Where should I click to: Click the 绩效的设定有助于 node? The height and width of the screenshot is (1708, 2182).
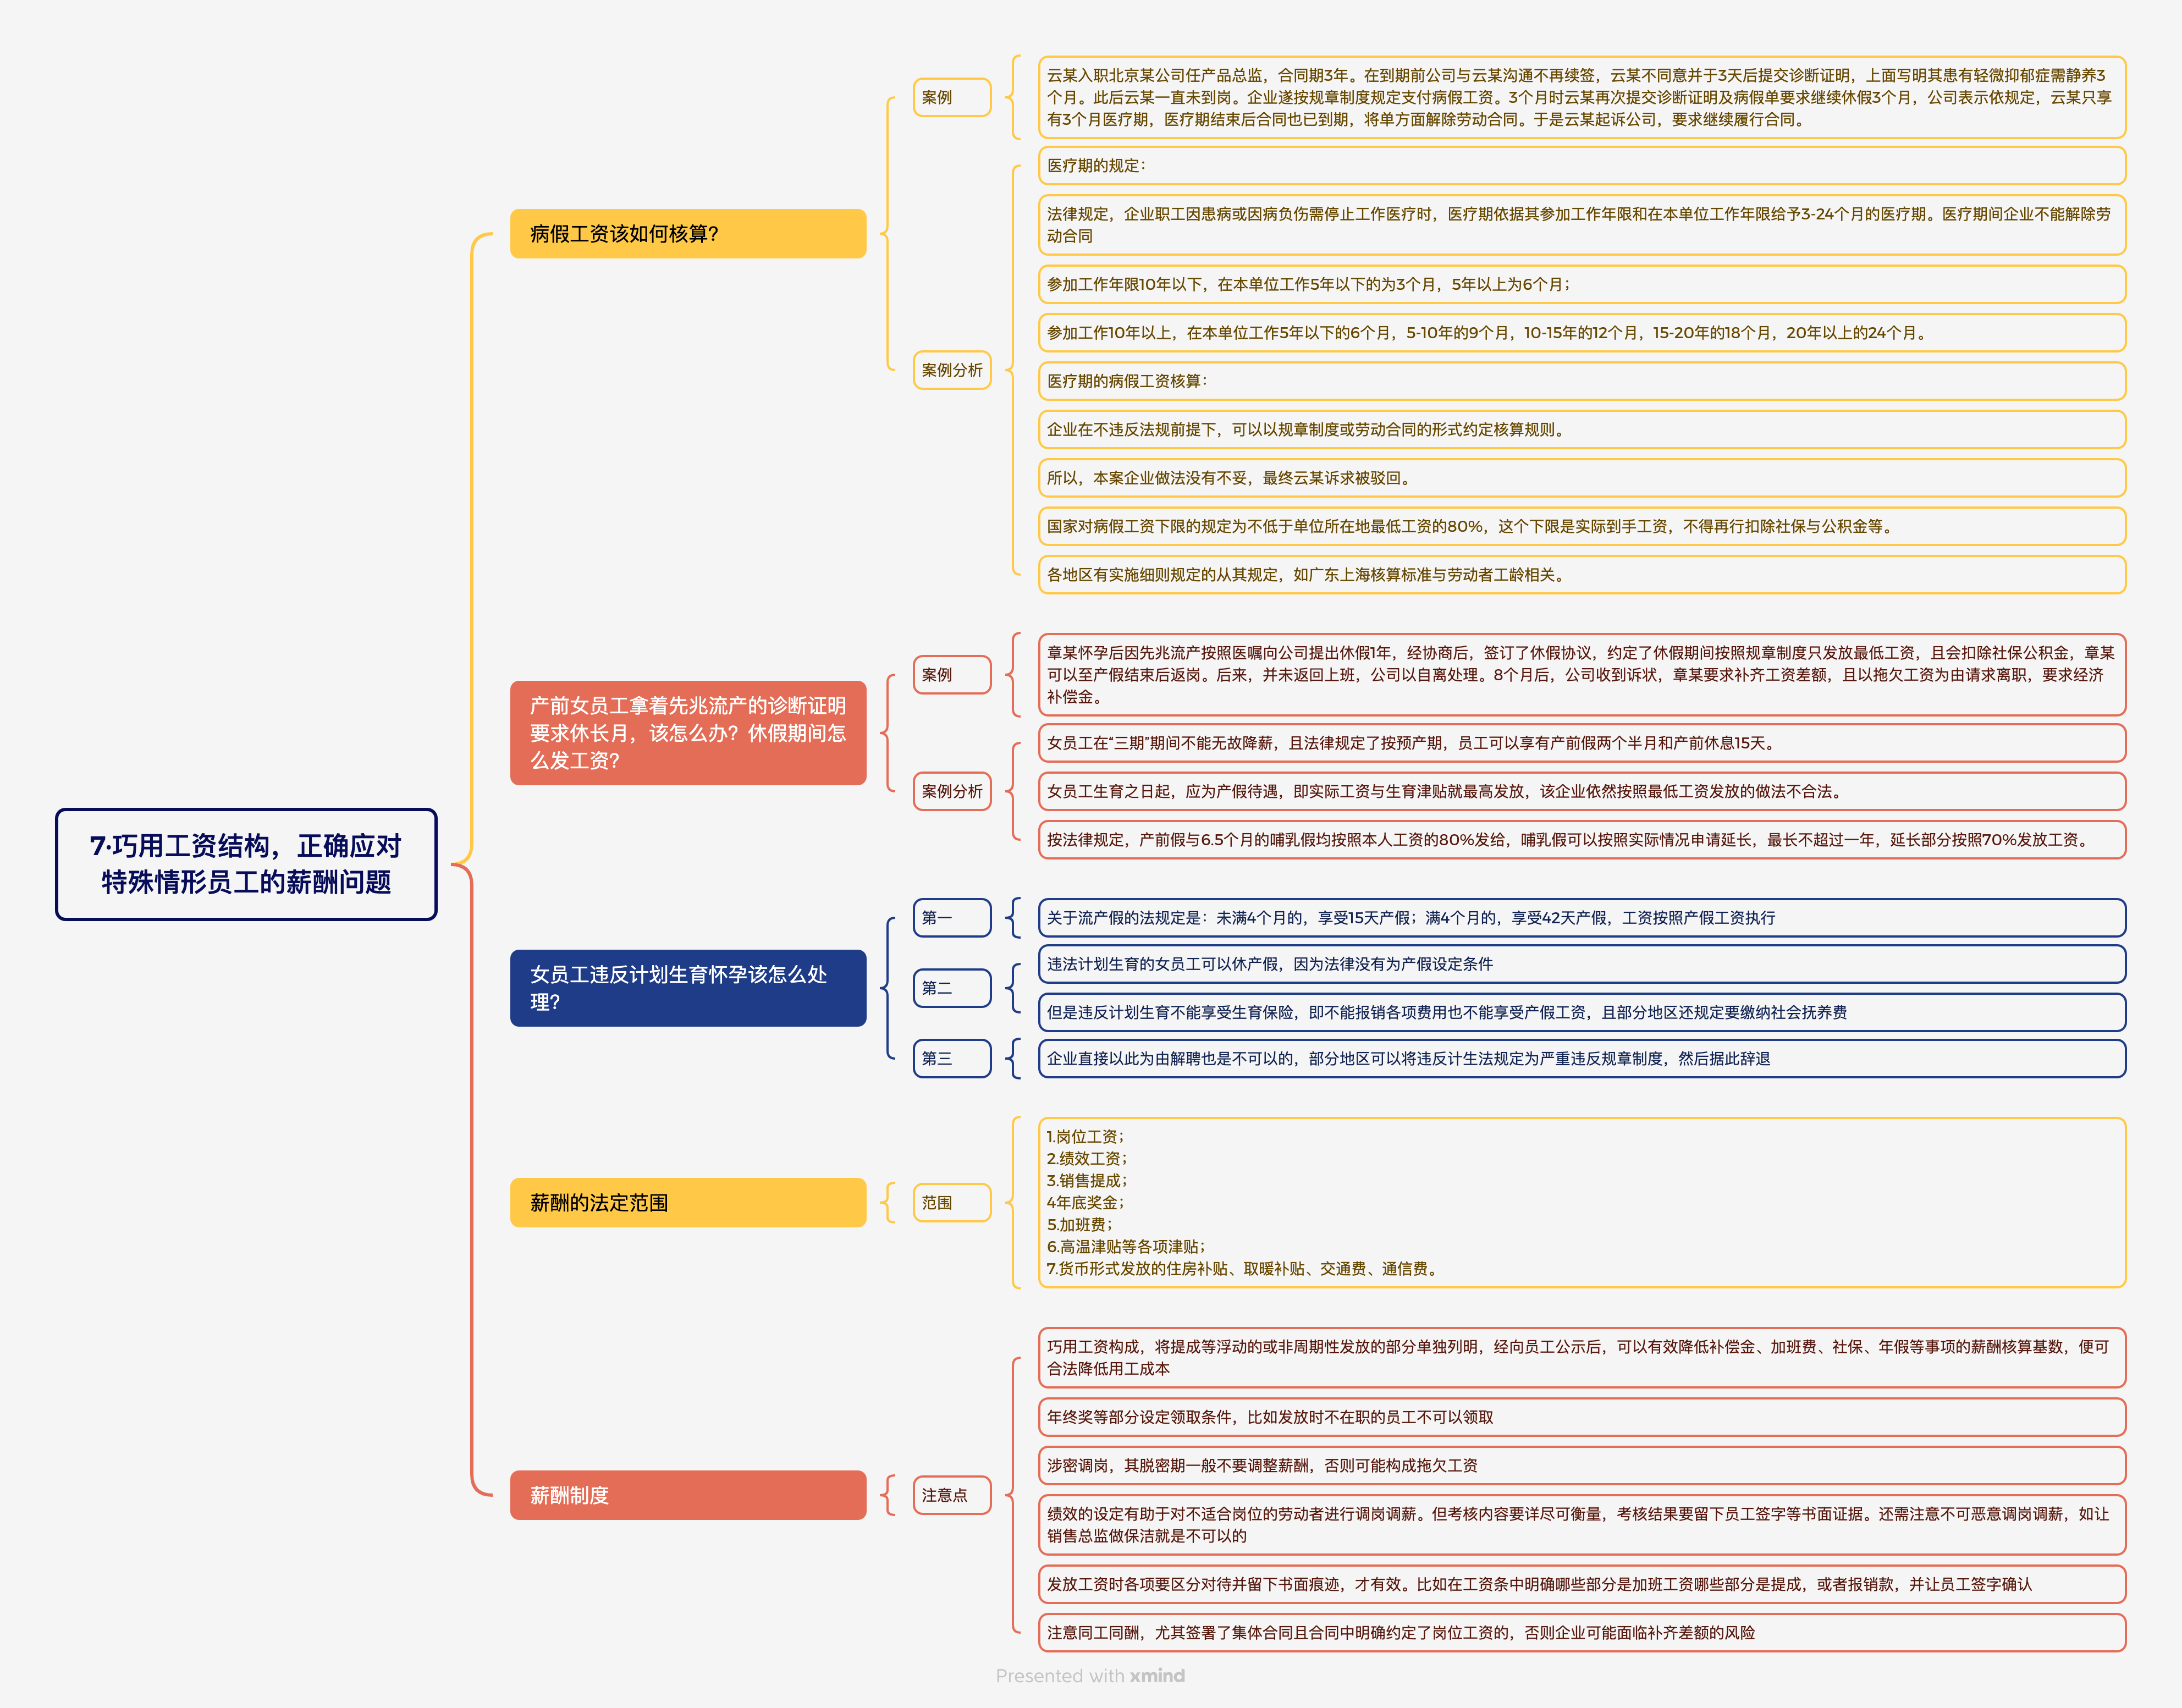point(1582,1525)
